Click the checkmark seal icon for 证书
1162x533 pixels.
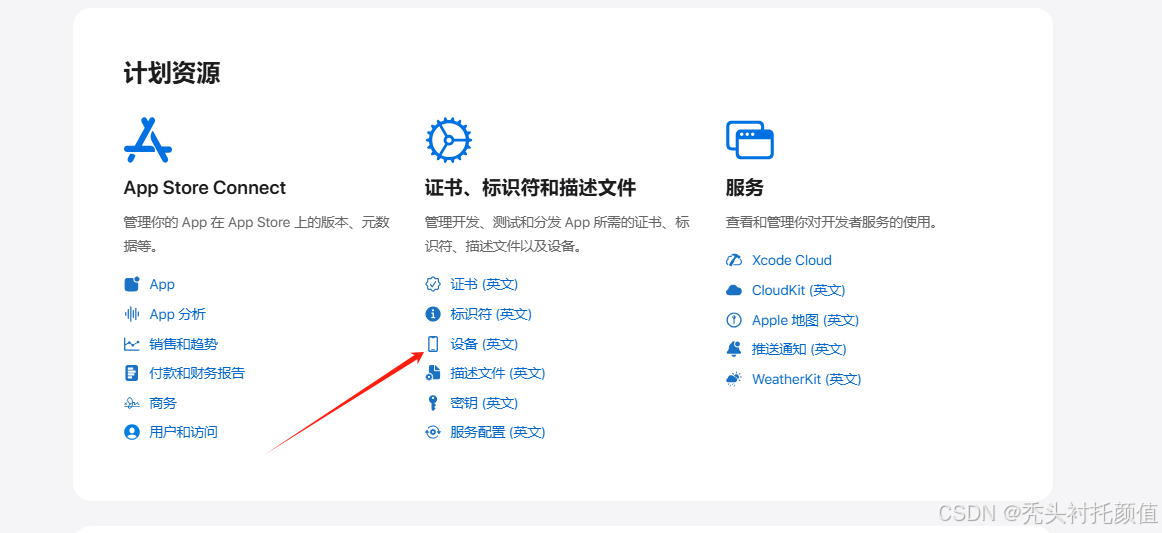tap(433, 285)
